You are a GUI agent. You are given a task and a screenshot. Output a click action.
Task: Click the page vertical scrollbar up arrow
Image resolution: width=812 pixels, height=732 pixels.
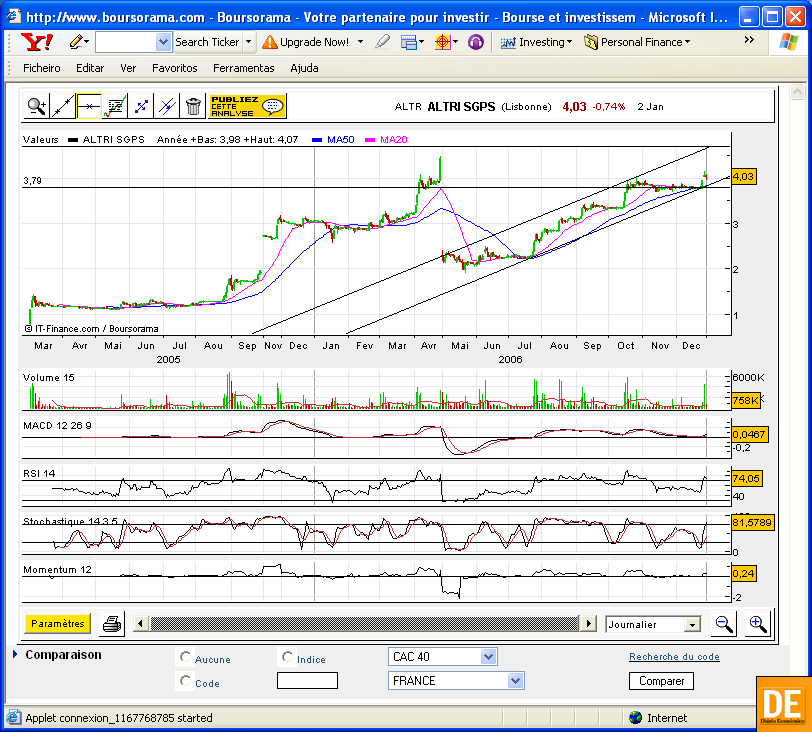(798, 92)
